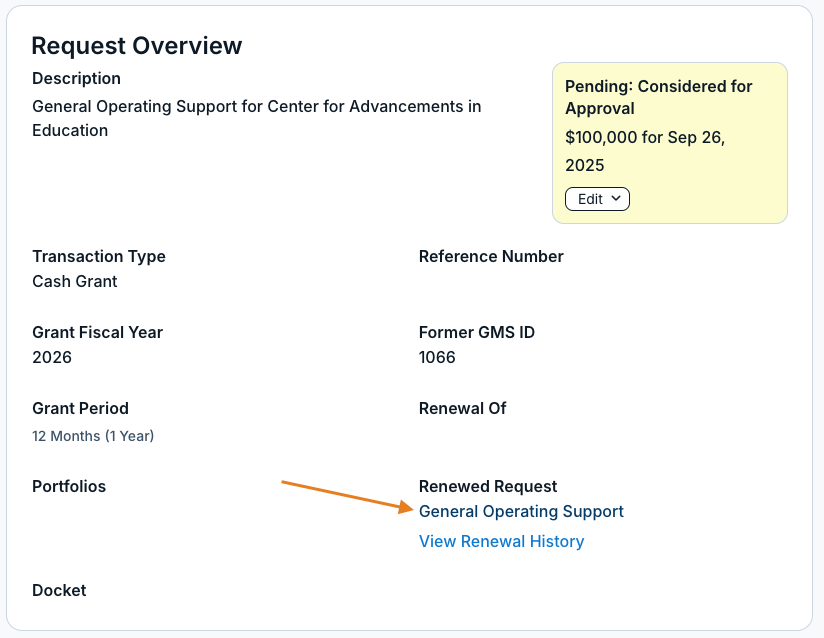This screenshot has width=824, height=638.
Task: Click the Portfolios field label
Action: (69, 486)
